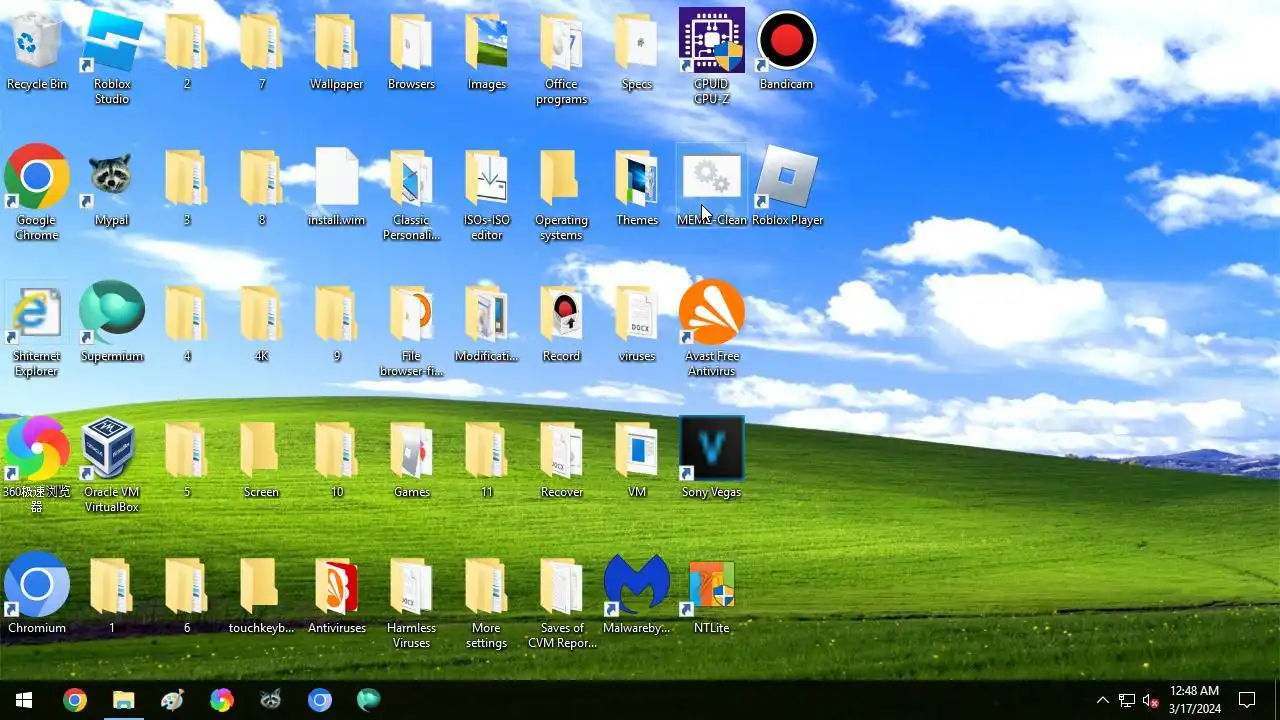The width and height of the screenshot is (1280, 720).
Task: Select the Sony Vegas shortcut
Action: [711, 459]
